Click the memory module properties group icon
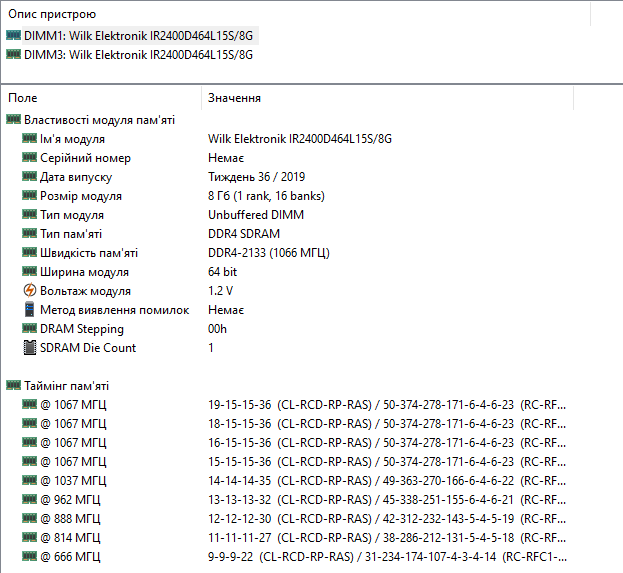This screenshot has height=573, width=623. point(14,119)
